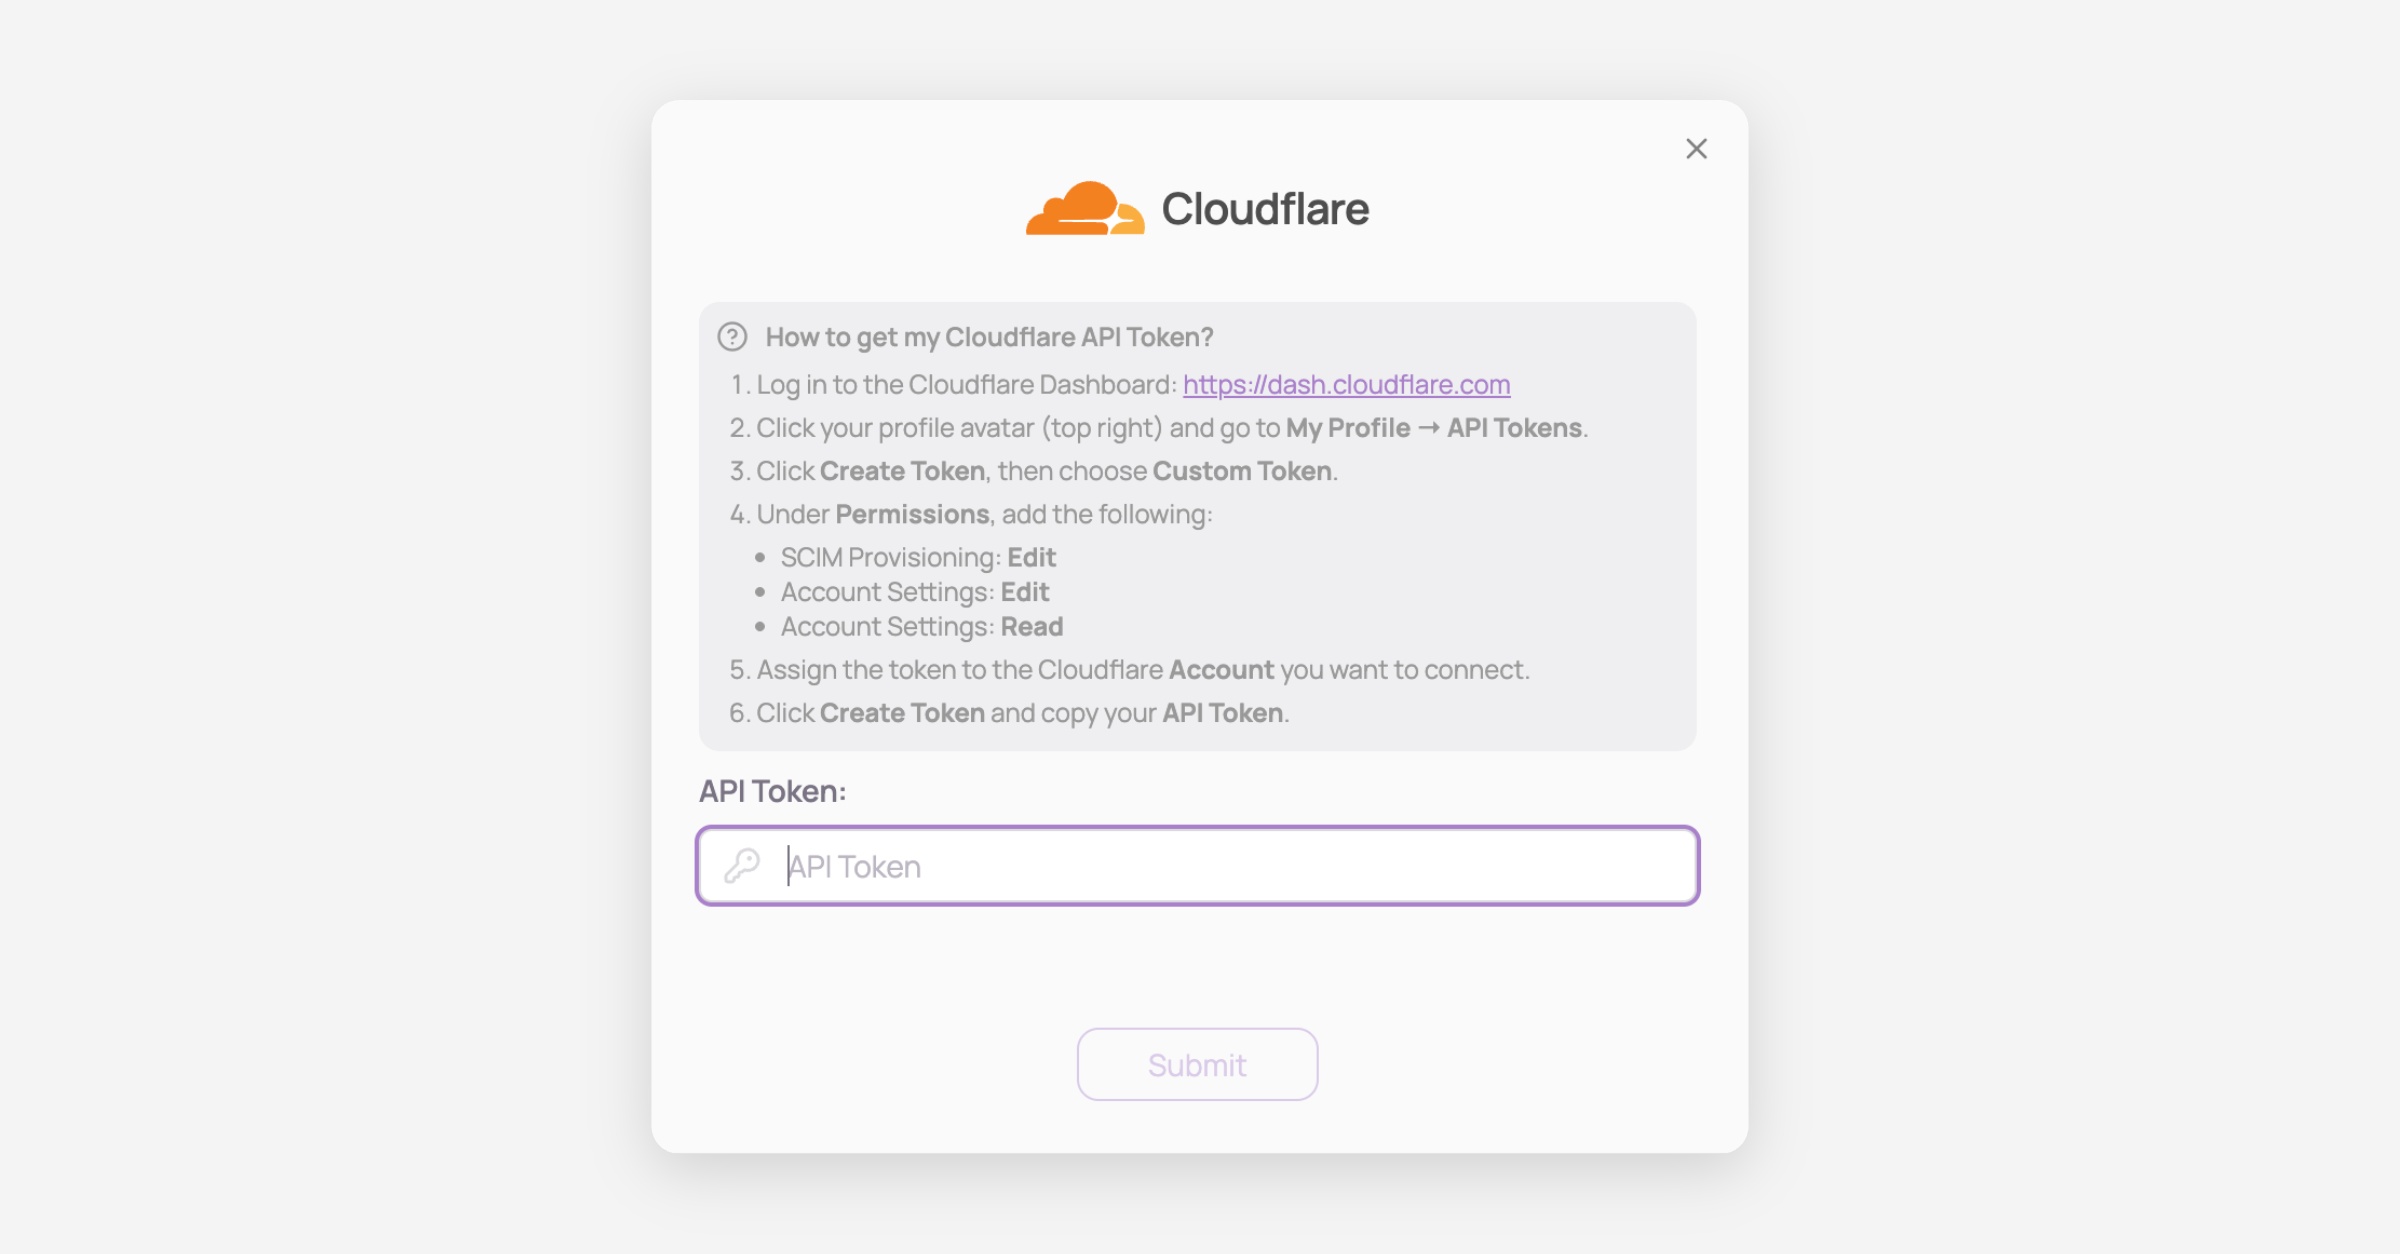Click the question mark help icon
Image resolution: width=2400 pixels, height=1254 pixels.
click(x=732, y=337)
